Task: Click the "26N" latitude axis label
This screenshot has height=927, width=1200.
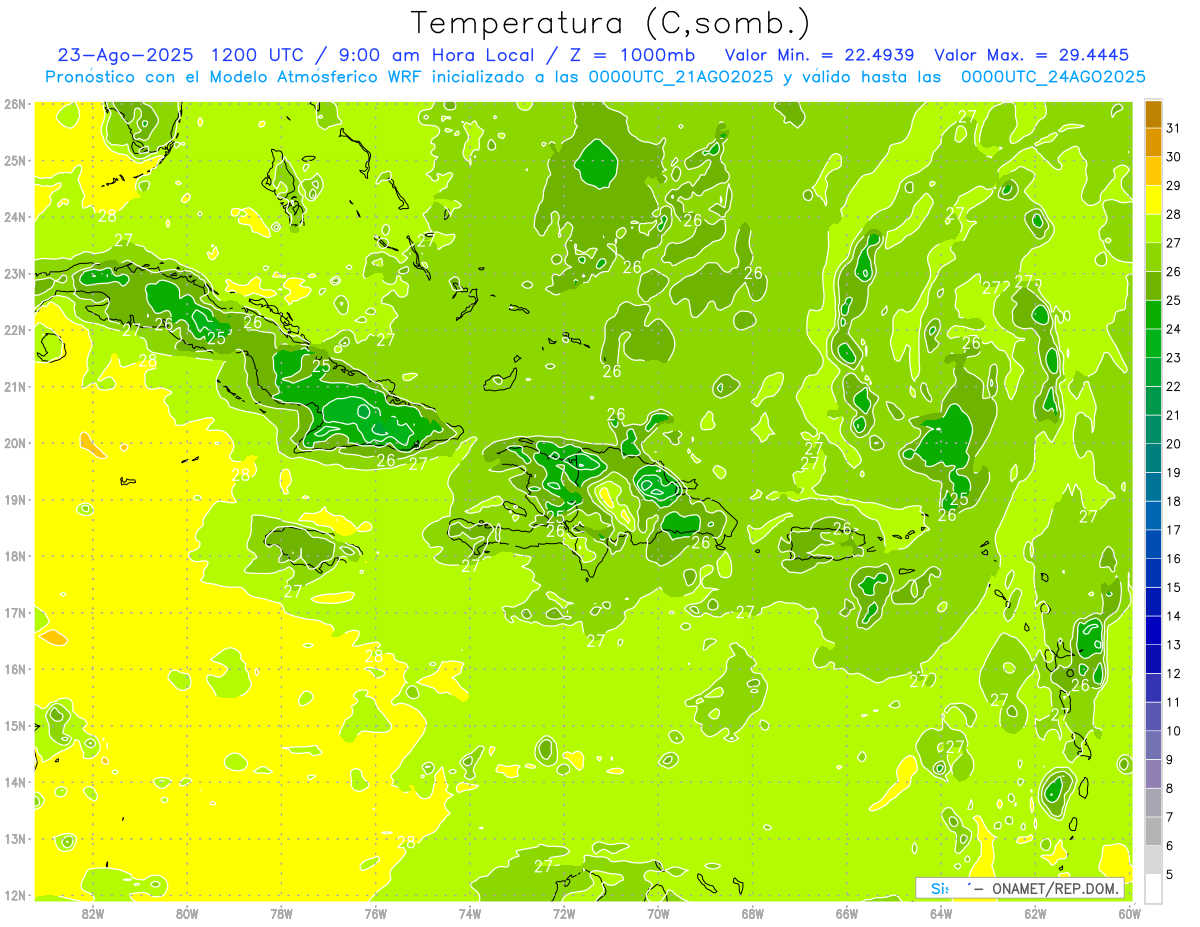Action: point(14,104)
